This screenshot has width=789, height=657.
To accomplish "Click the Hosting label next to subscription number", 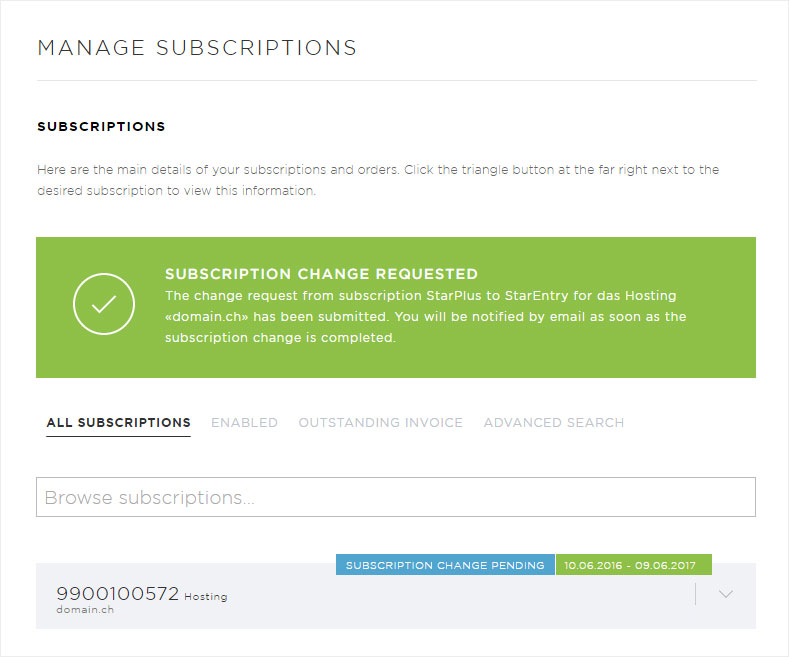I will 206,597.
